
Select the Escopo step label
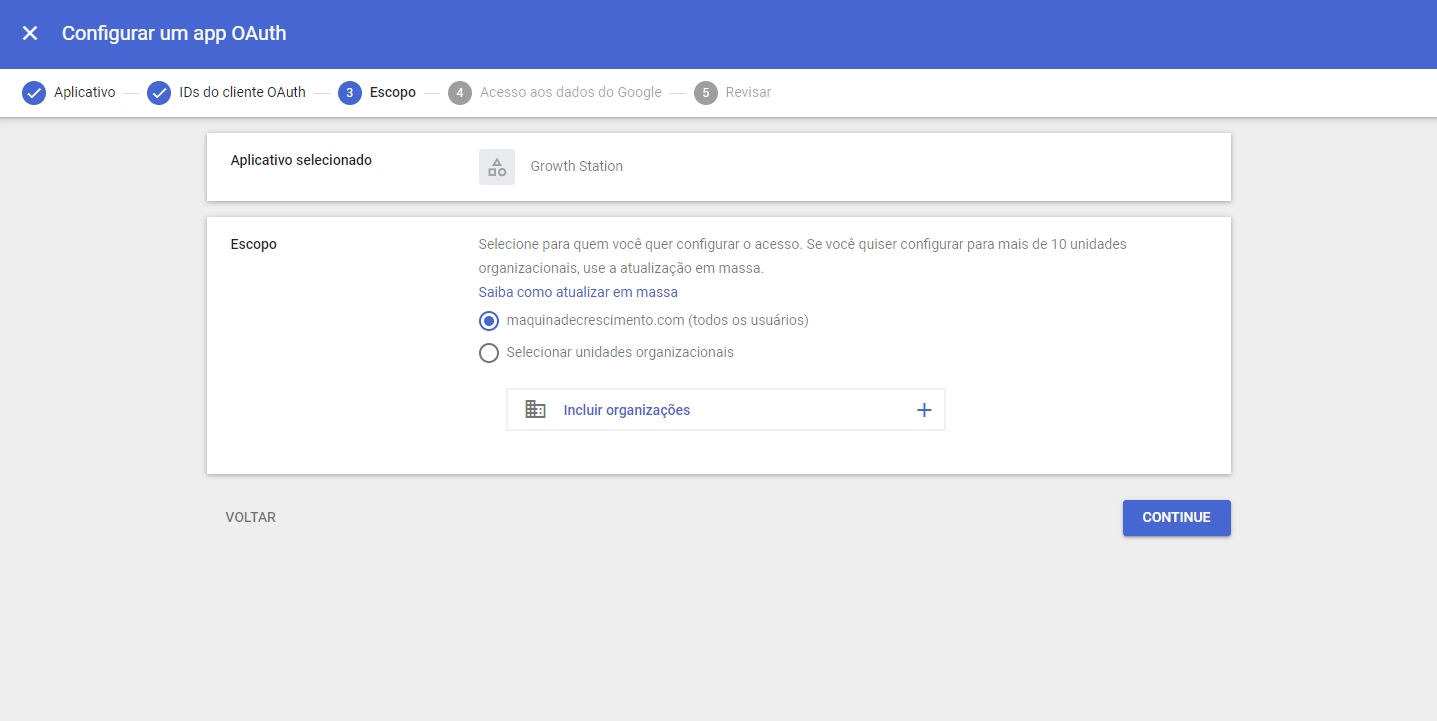tap(392, 93)
